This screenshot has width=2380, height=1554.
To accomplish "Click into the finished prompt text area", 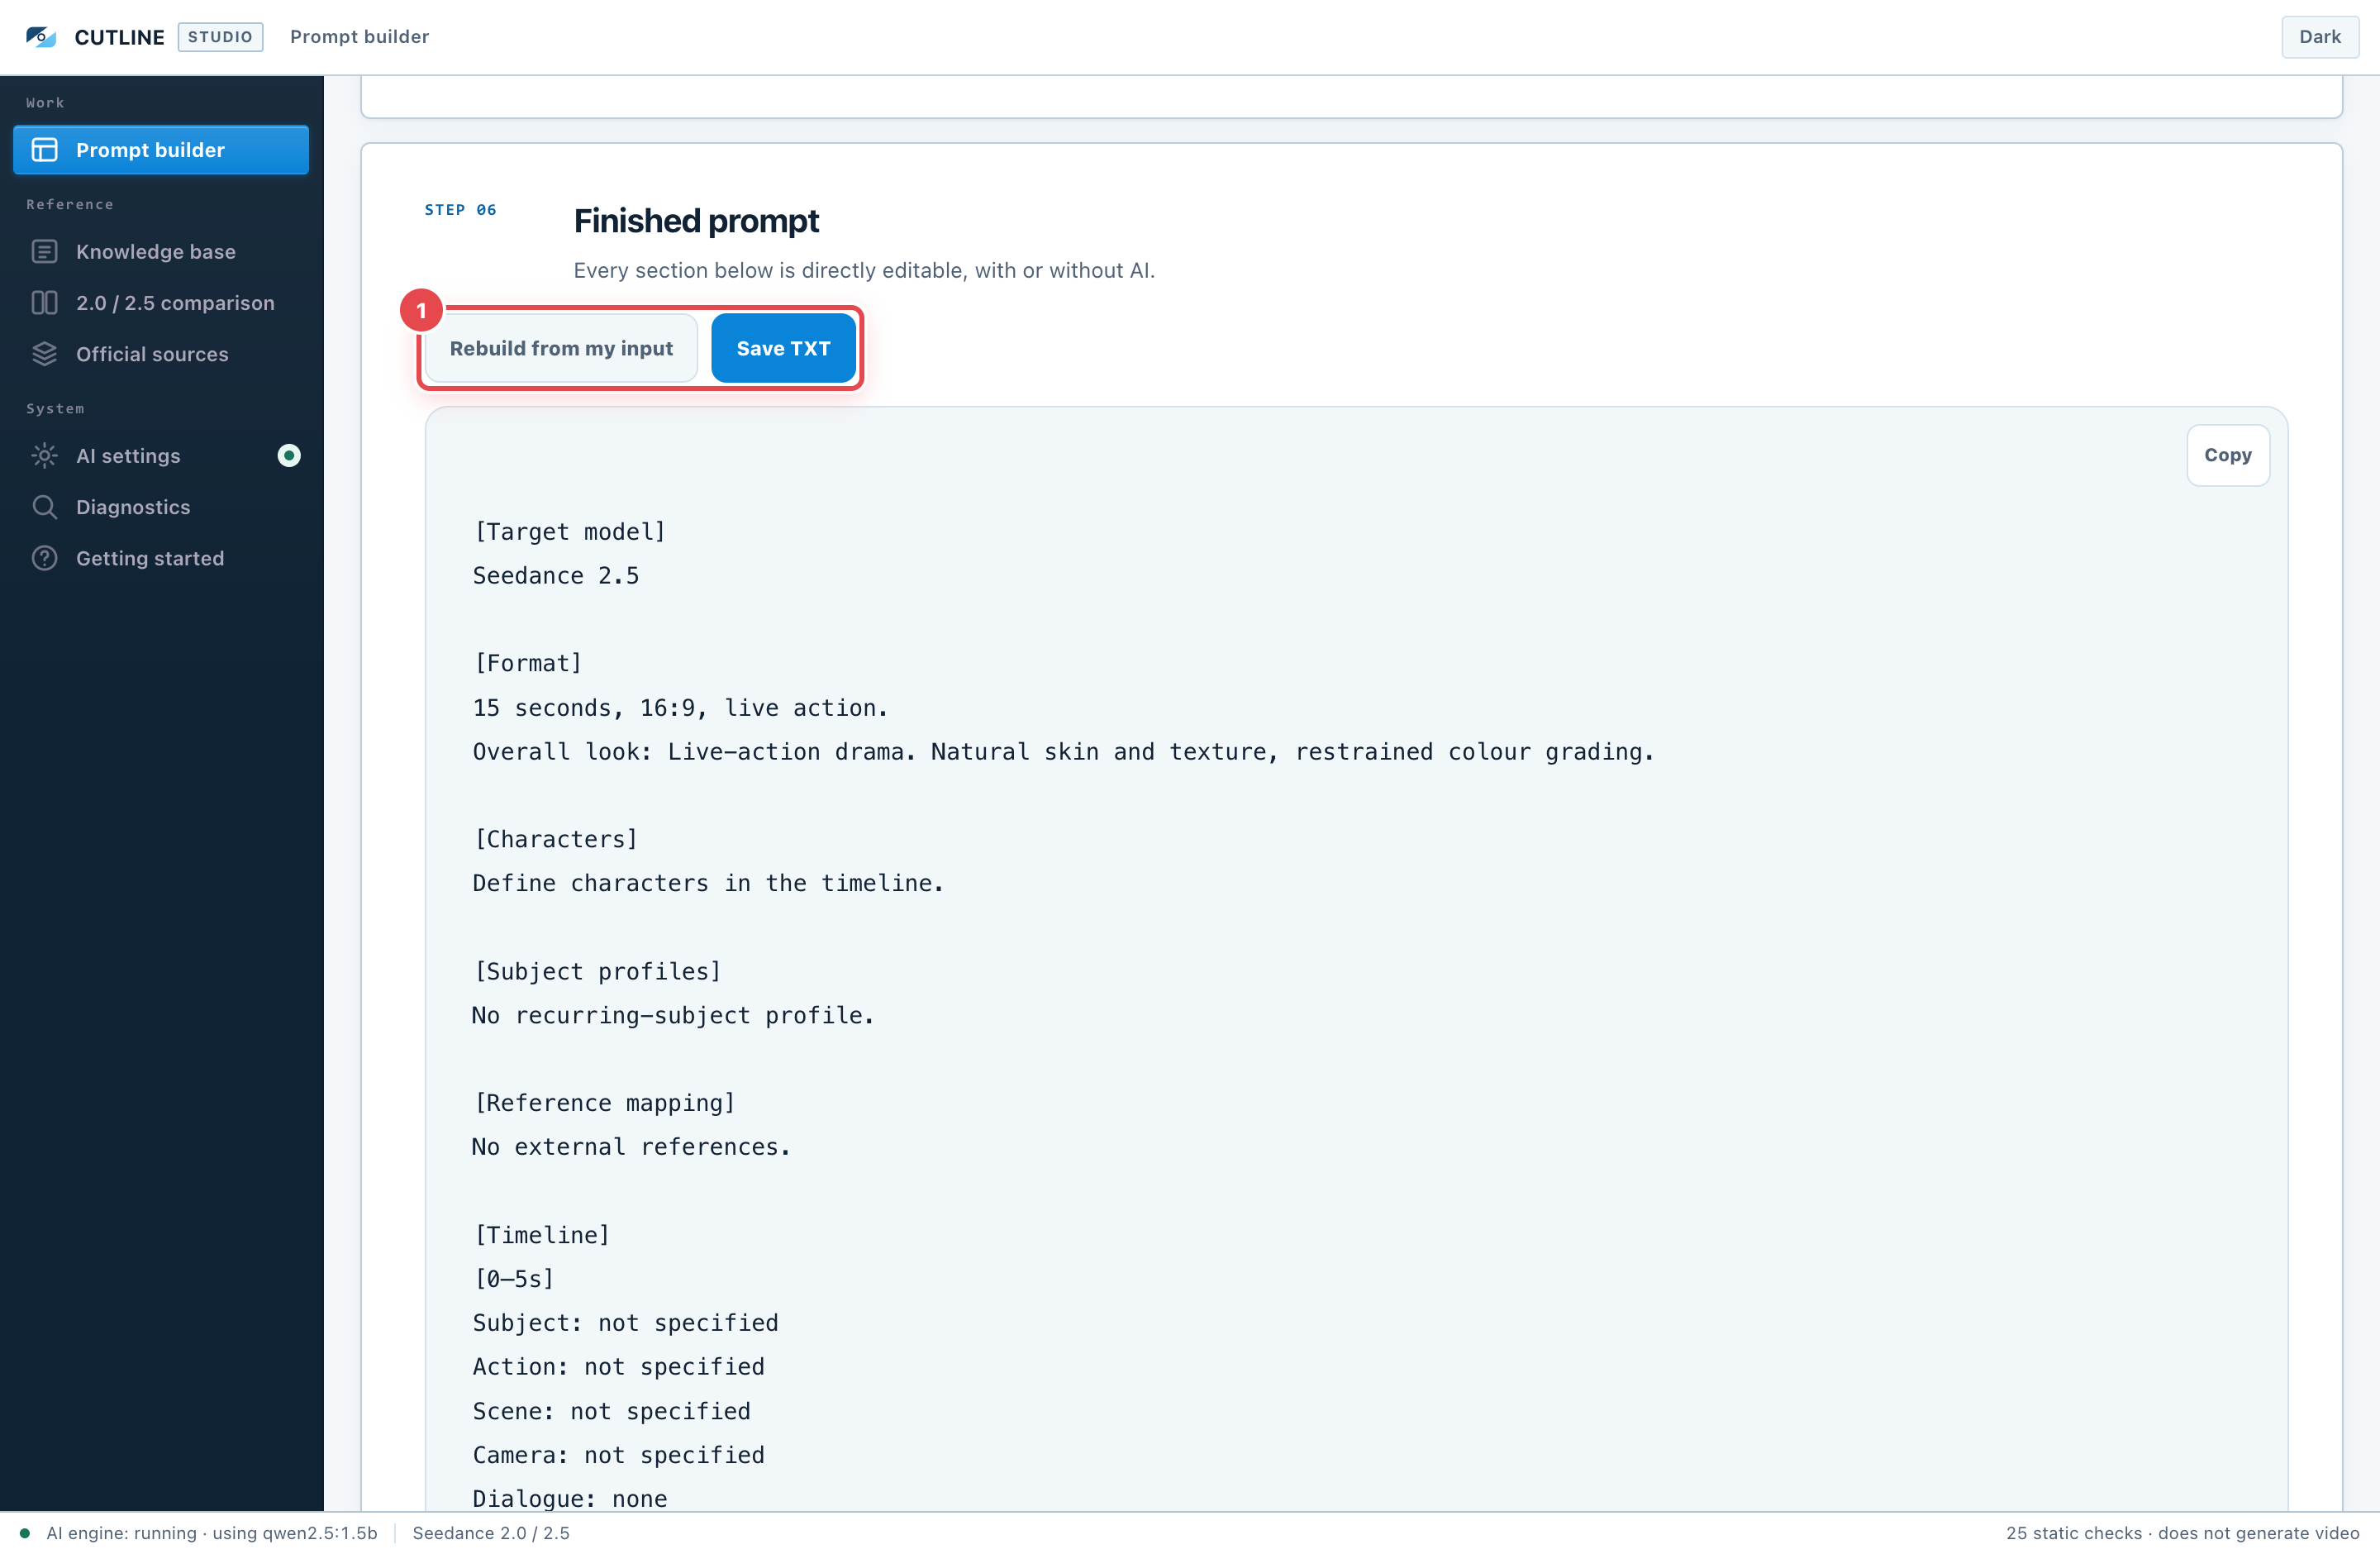I will pyautogui.click(x=1356, y=960).
